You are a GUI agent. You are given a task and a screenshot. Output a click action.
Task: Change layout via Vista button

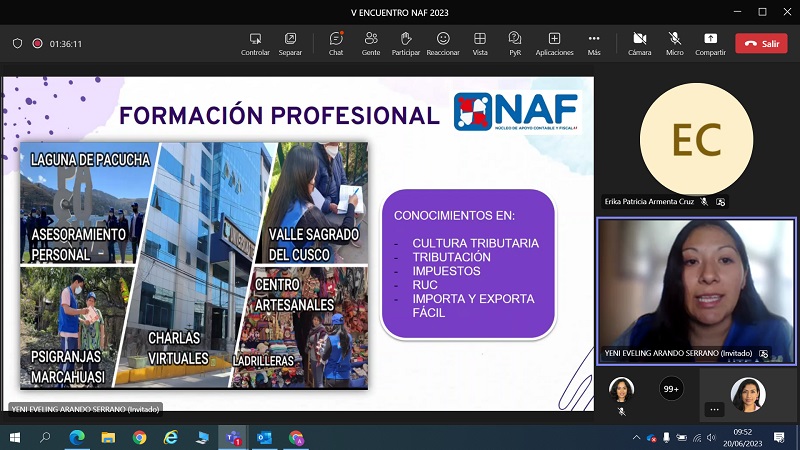[x=480, y=44]
